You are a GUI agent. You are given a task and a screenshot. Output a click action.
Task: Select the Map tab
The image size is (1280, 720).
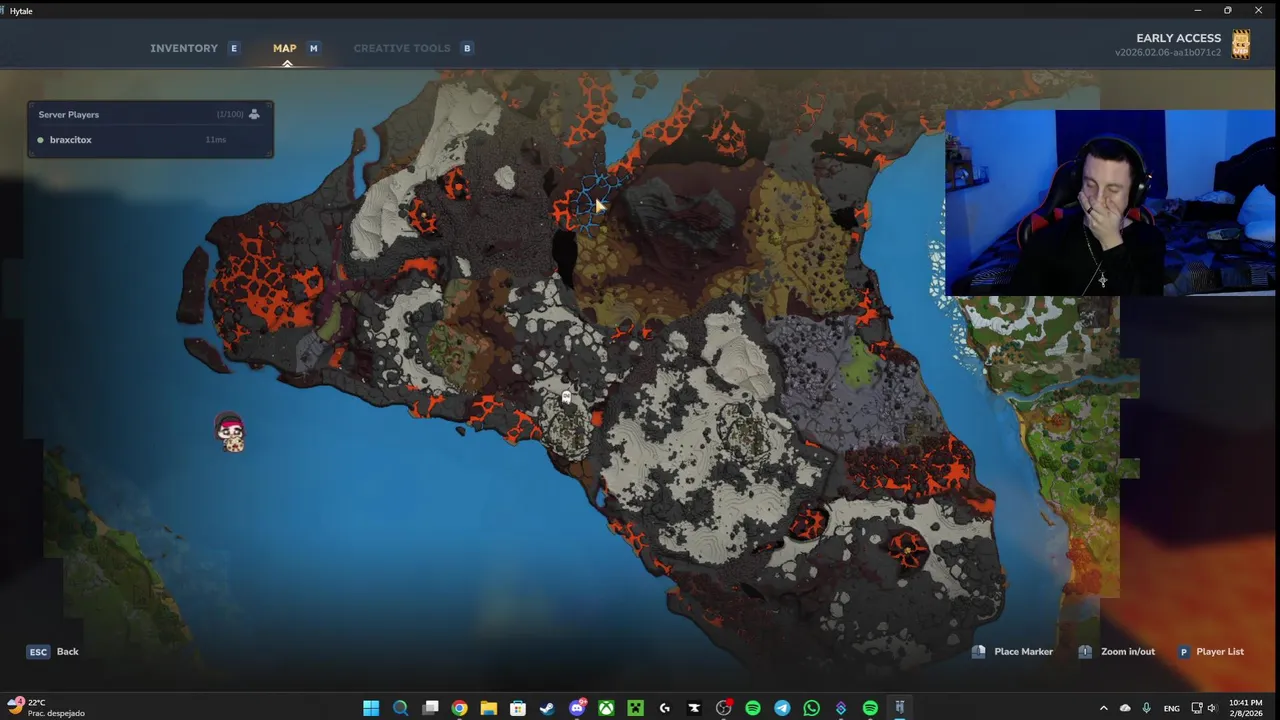coord(285,48)
